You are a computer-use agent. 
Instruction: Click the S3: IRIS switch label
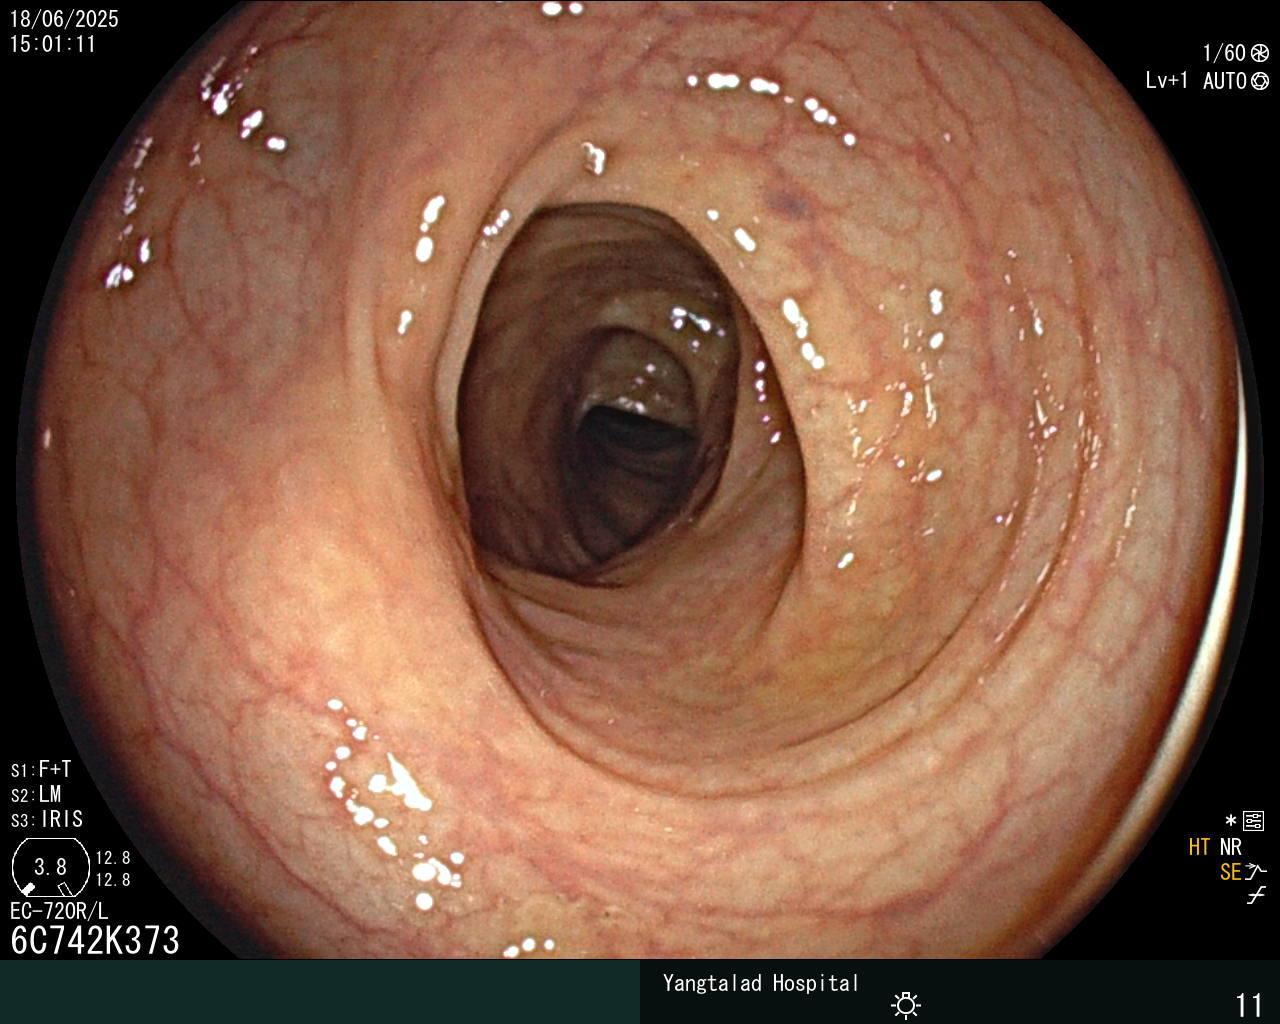click(x=47, y=820)
